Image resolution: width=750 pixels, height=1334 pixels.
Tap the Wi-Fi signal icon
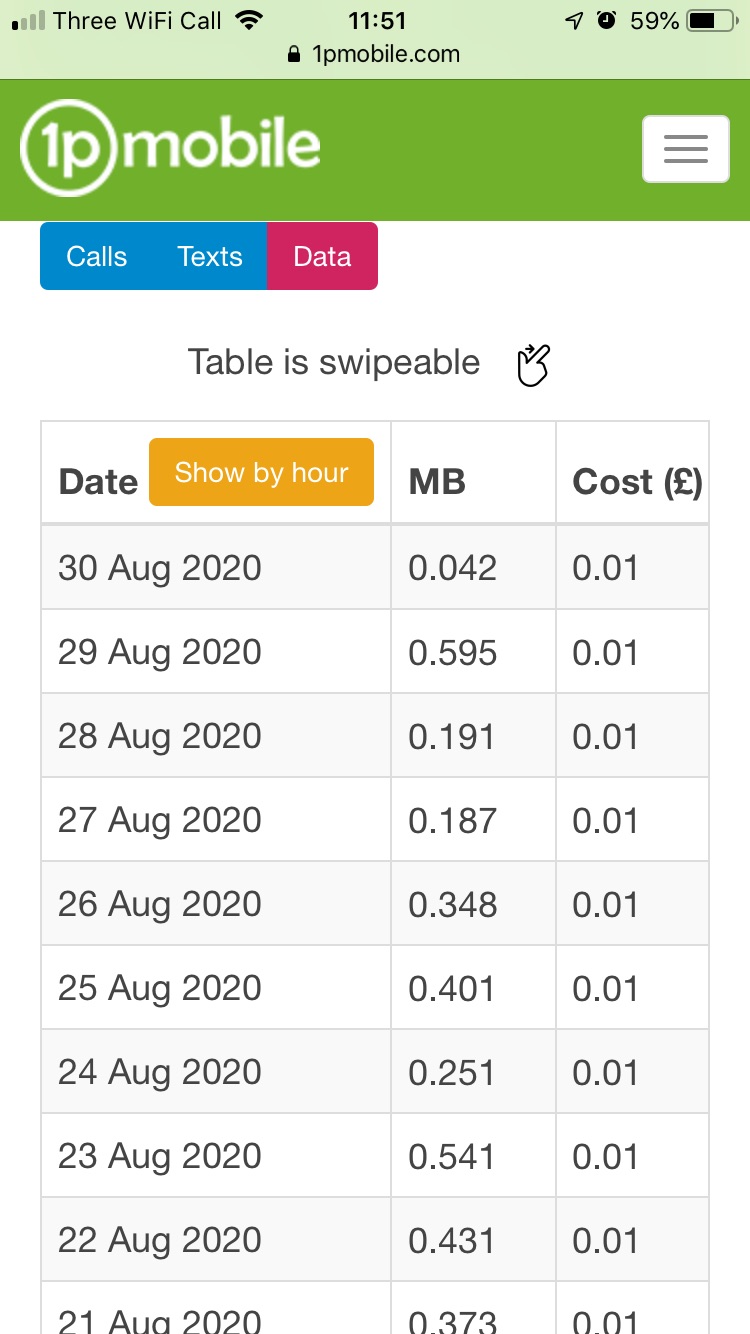click(250, 21)
